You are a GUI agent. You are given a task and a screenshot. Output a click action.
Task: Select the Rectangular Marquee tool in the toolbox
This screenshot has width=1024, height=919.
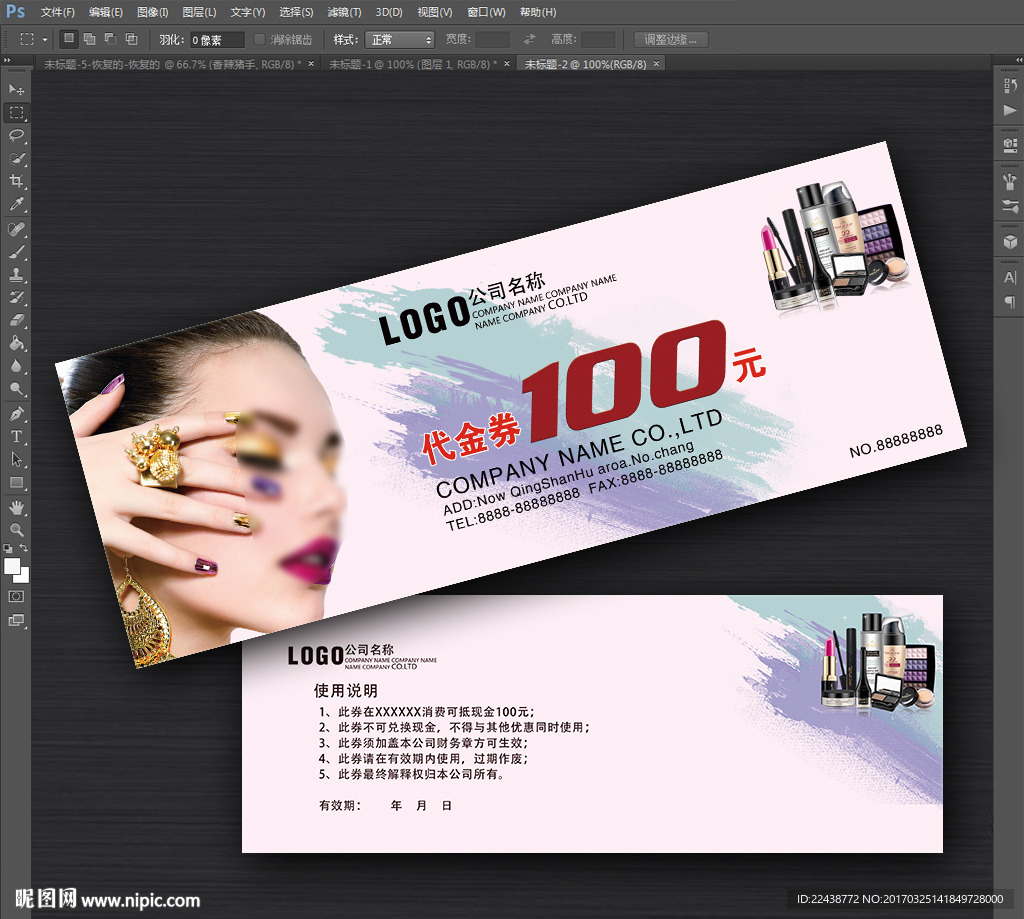coord(16,112)
